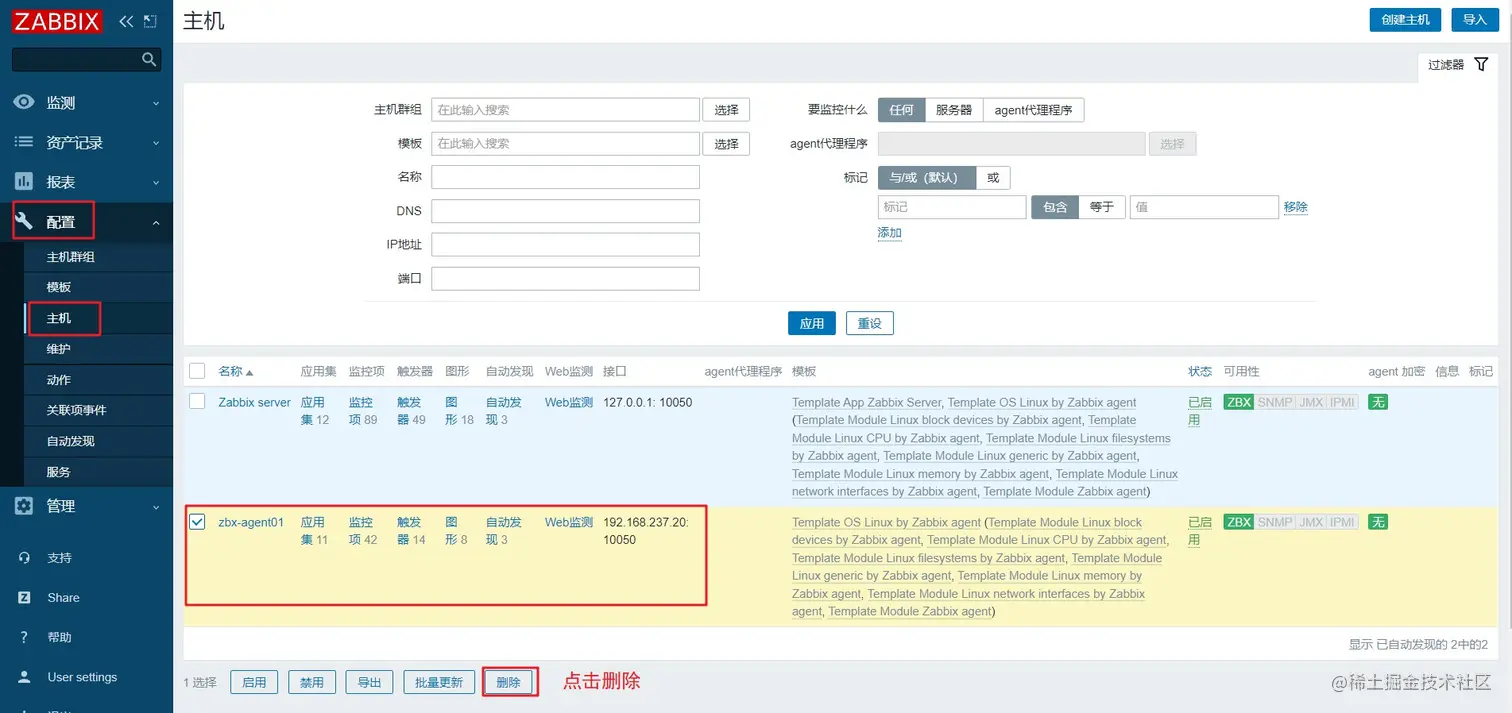1512x713 pixels.
Task: Select 包含 tag operator
Action: point(1055,207)
